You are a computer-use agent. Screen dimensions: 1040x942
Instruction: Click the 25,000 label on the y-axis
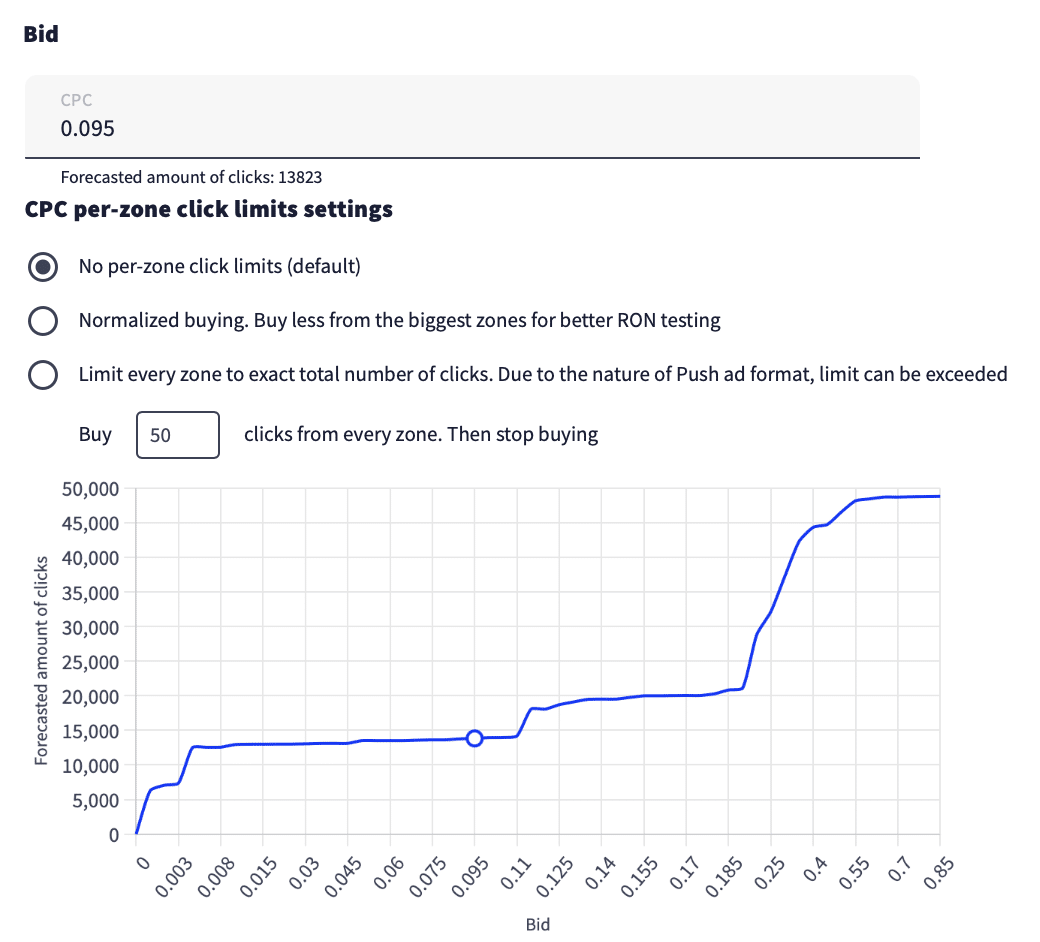pos(90,662)
